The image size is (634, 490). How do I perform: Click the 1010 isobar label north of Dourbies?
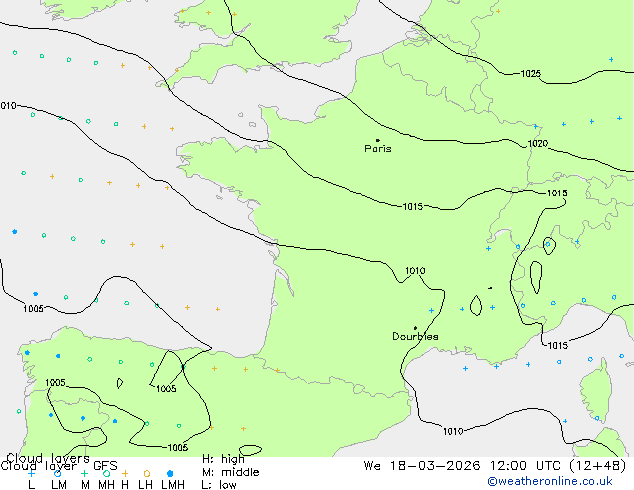click(415, 270)
